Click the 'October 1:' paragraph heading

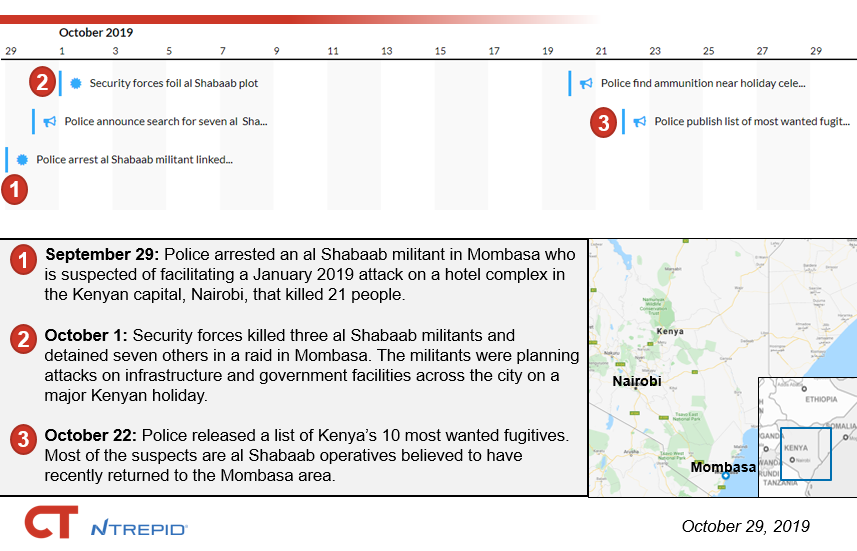(86, 335)
